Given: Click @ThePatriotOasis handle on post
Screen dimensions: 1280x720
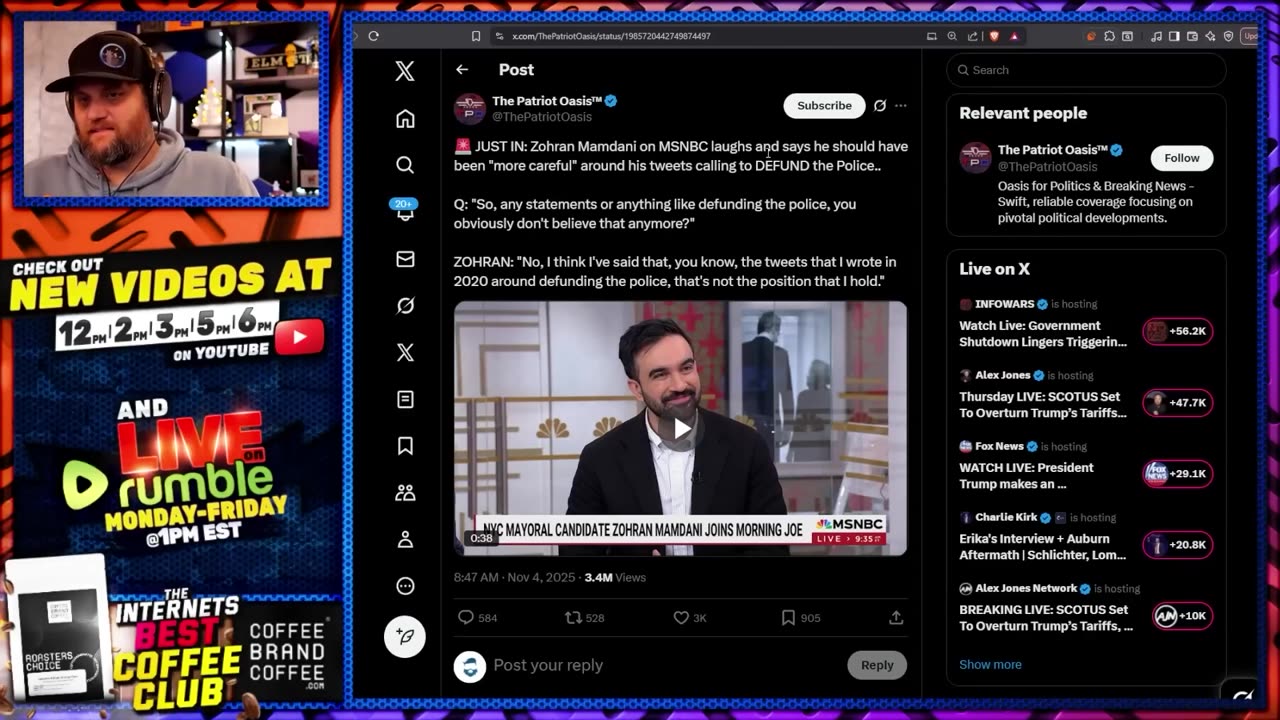Looking at the screenshot, I should [541, 117].
